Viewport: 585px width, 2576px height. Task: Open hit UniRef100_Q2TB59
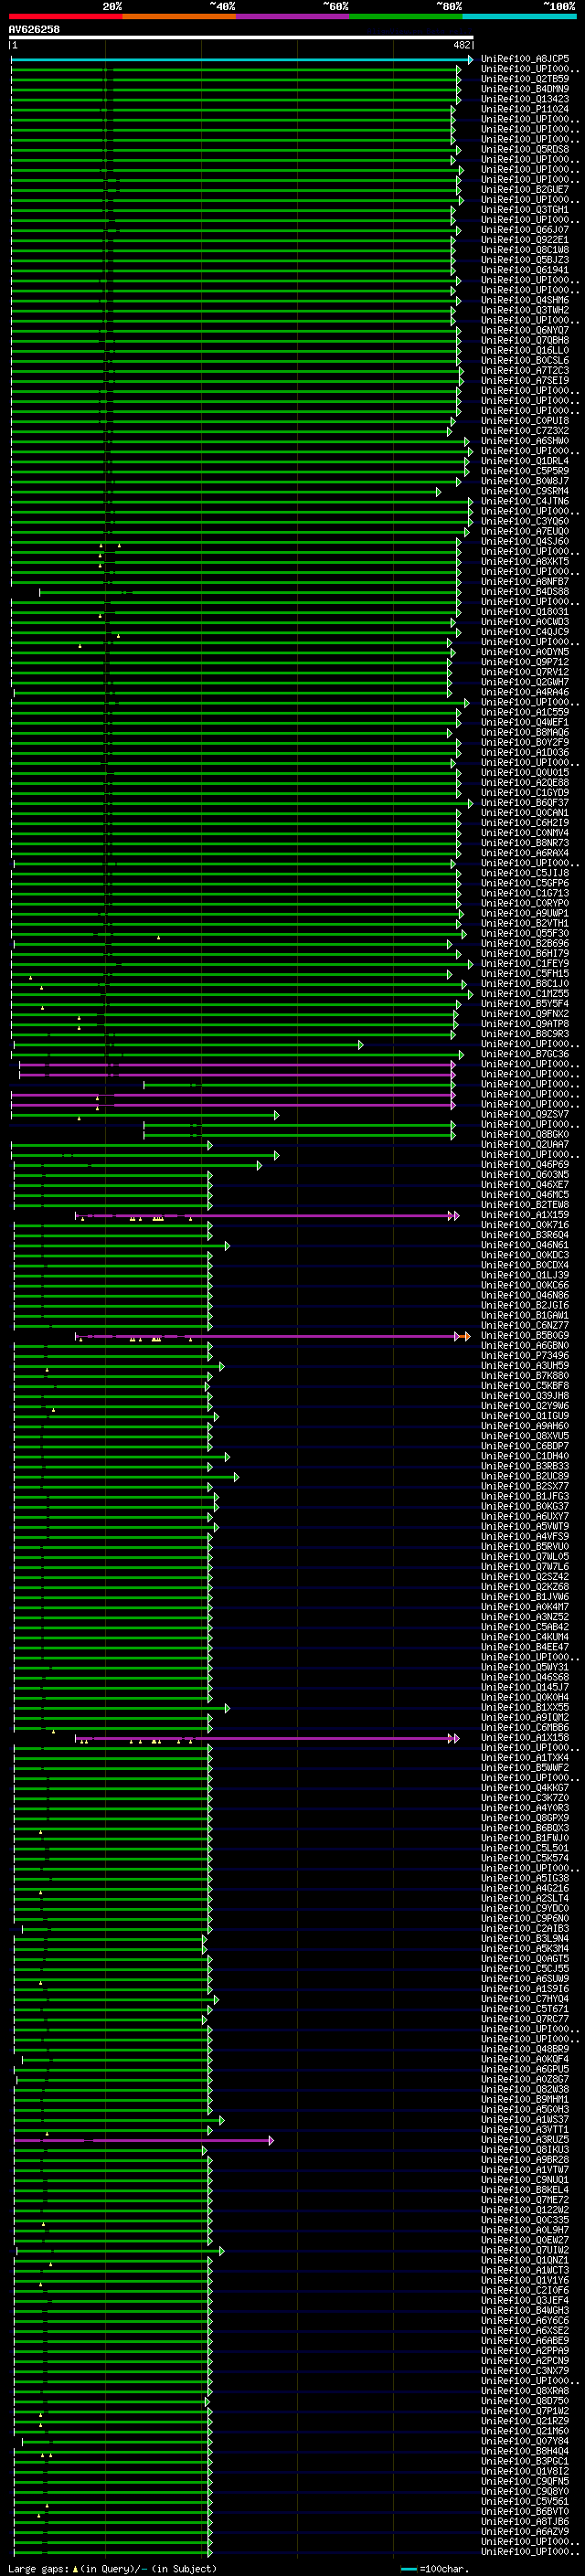pyautogui.click(x=525, y=79)
